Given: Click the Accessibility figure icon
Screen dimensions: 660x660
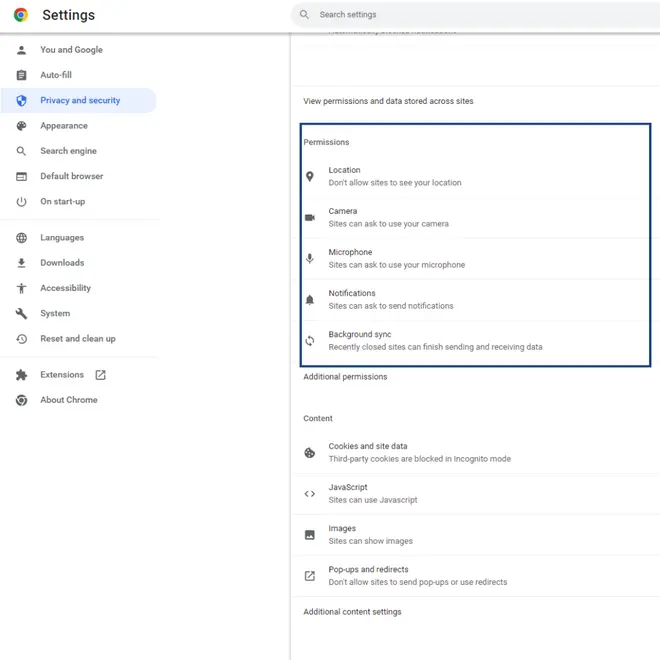Looking at the screenshot, I should point(21,288).
